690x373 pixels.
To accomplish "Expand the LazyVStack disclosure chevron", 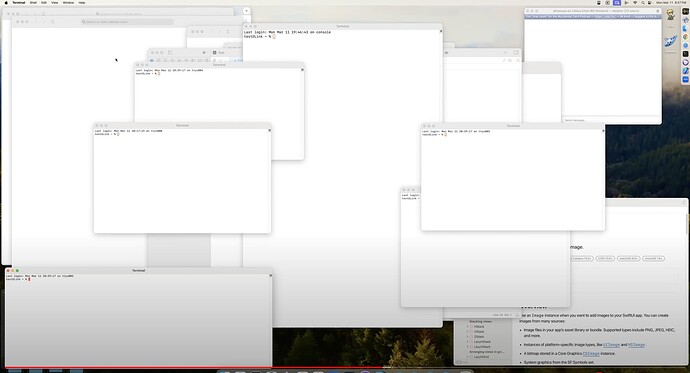I will point(467,347).
